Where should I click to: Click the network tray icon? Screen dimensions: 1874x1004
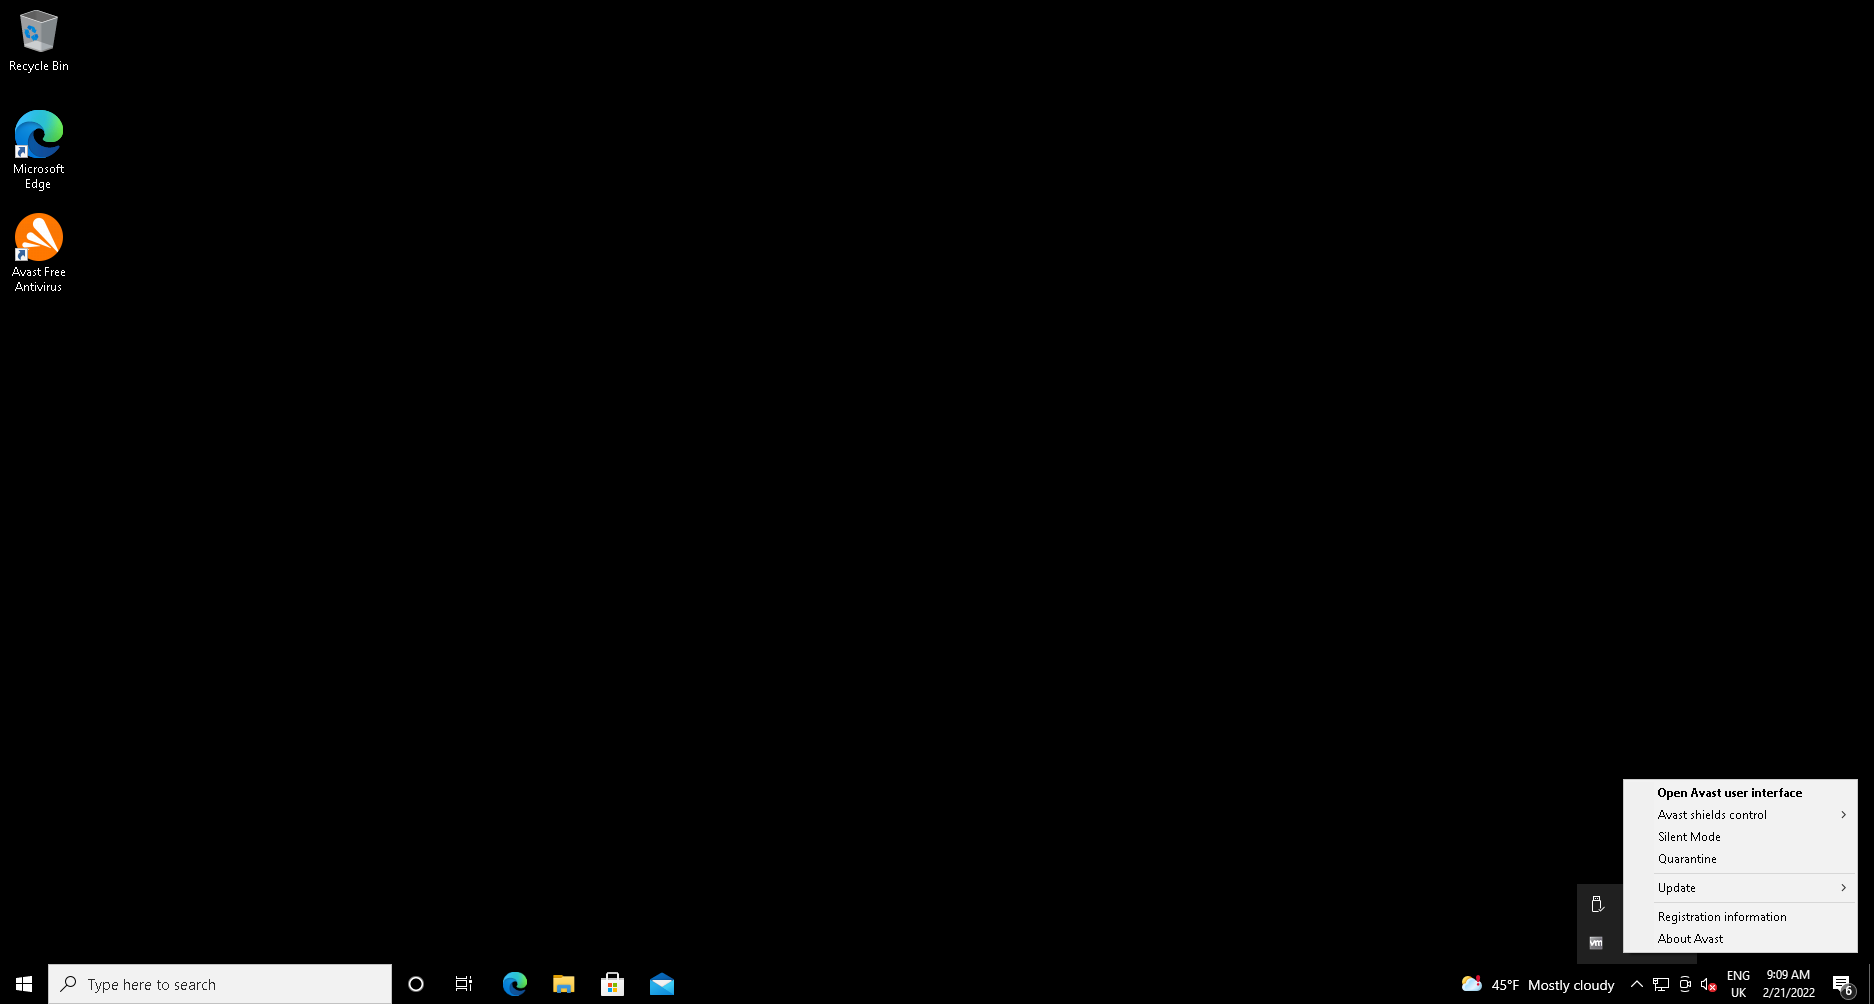click(1661, 984)
